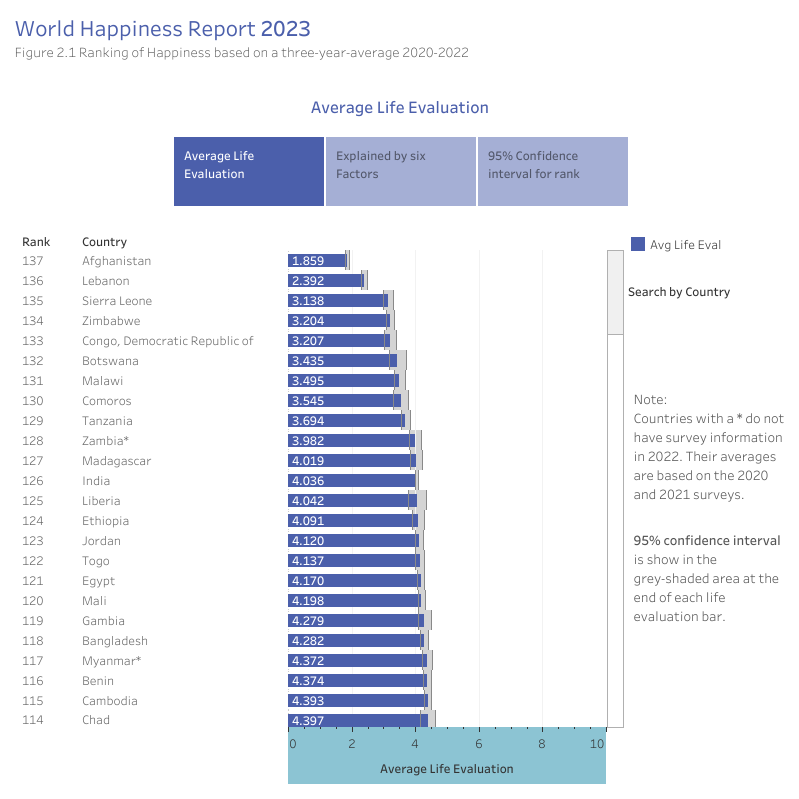Switch to Explained by six Factors tab
The image size is (799, 799).
(x=401, y=172)
